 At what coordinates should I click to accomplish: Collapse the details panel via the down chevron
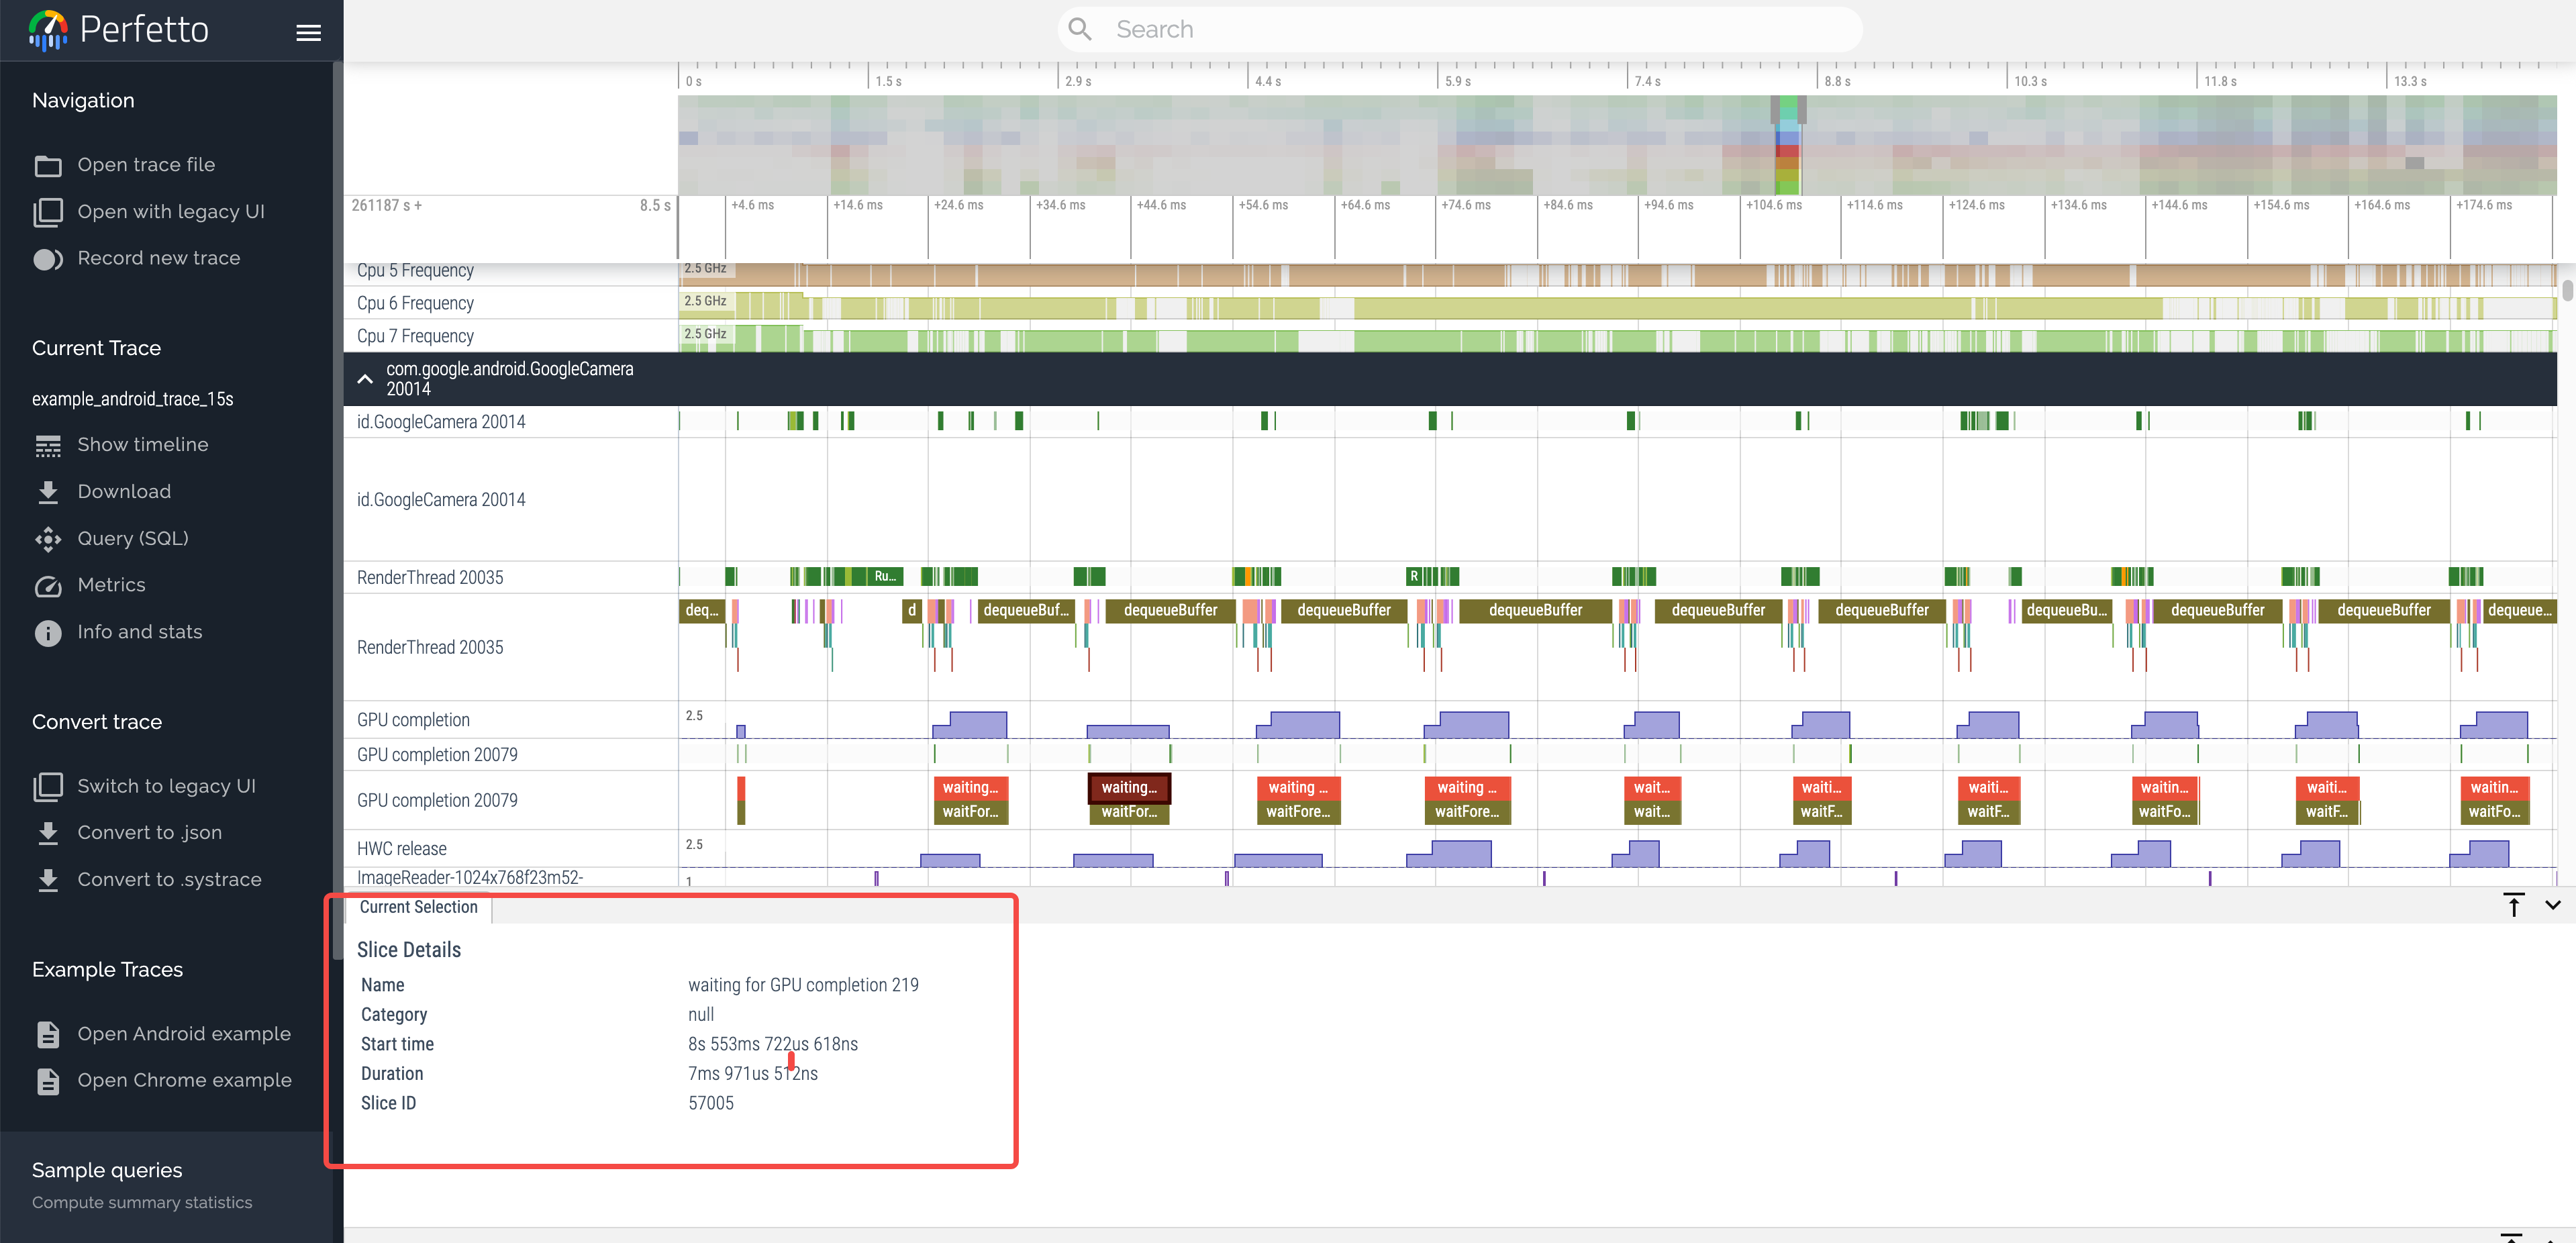pyautogui.click(x=2553, y=905)
